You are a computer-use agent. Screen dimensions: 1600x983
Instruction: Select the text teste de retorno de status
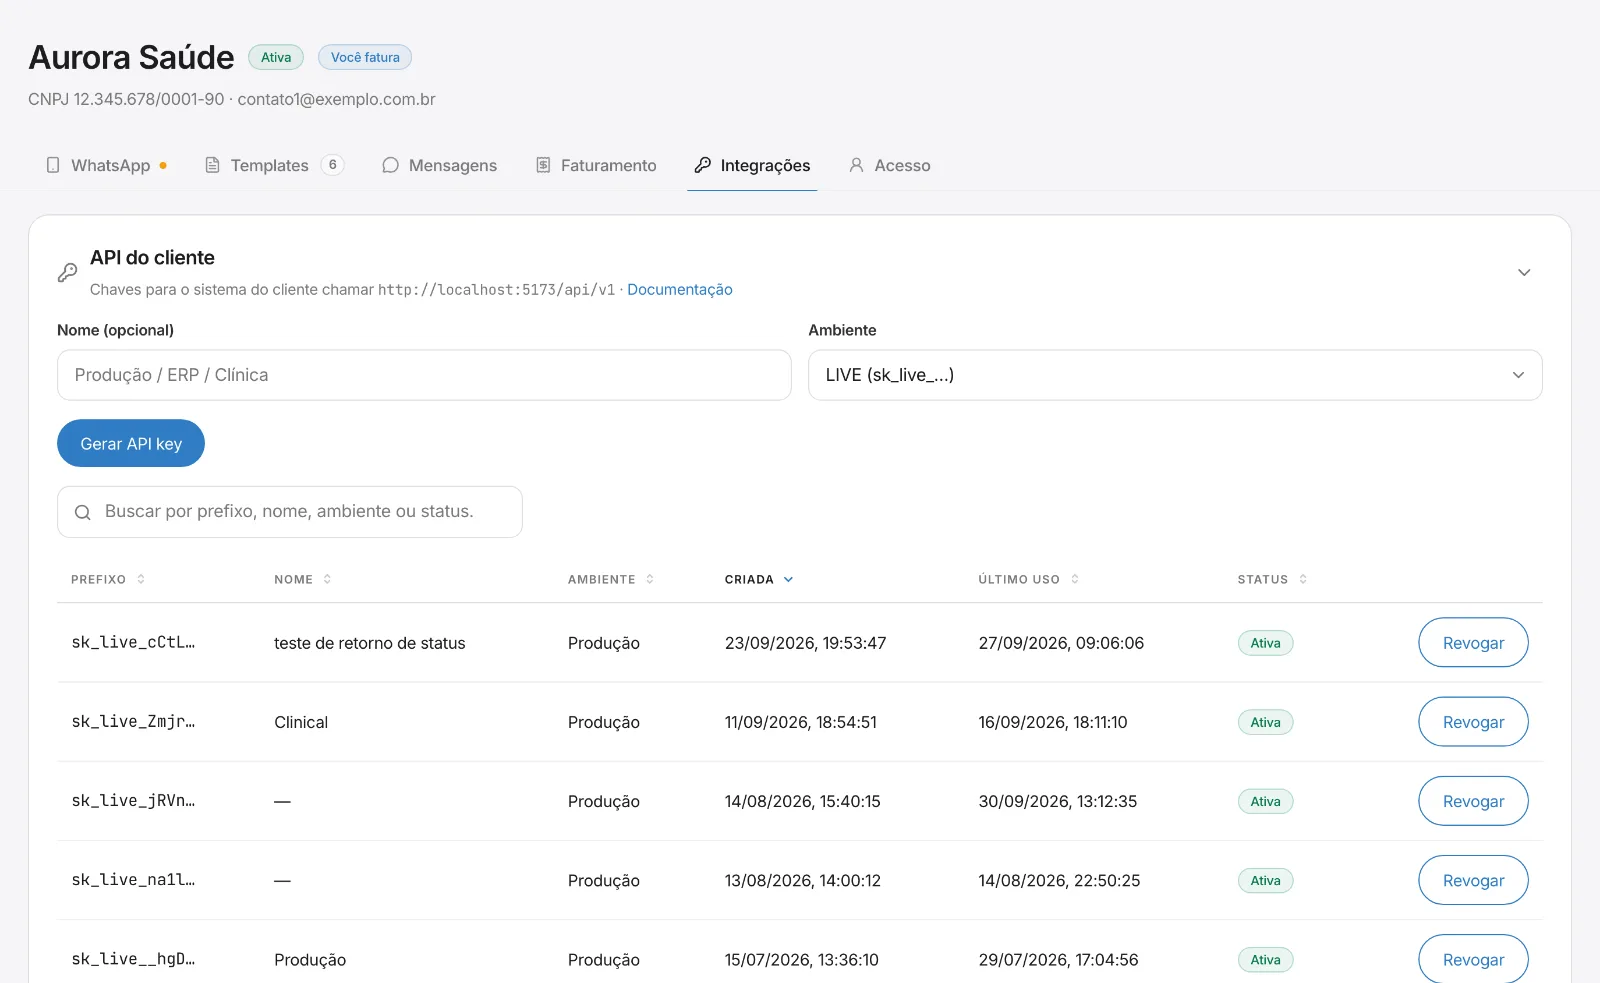click(370, 643)
